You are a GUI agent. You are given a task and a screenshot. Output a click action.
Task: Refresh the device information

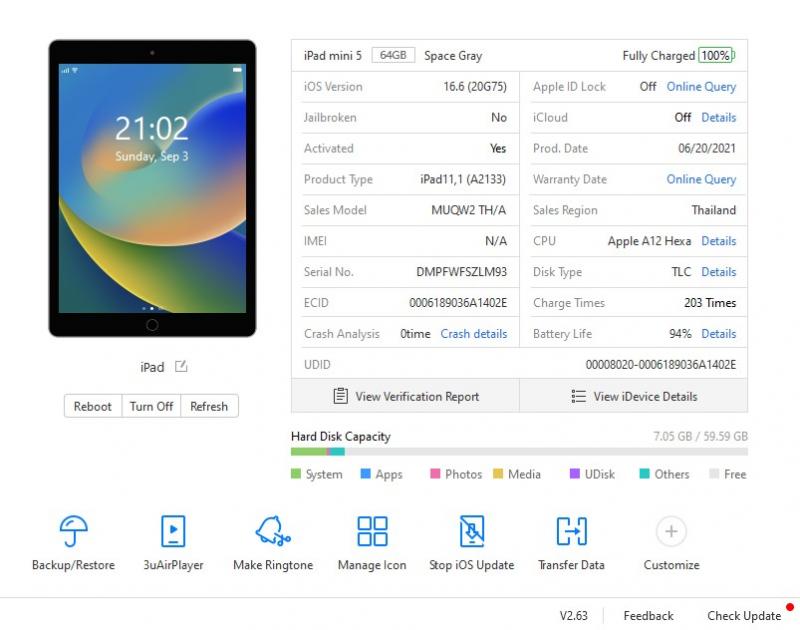[209, 406]
